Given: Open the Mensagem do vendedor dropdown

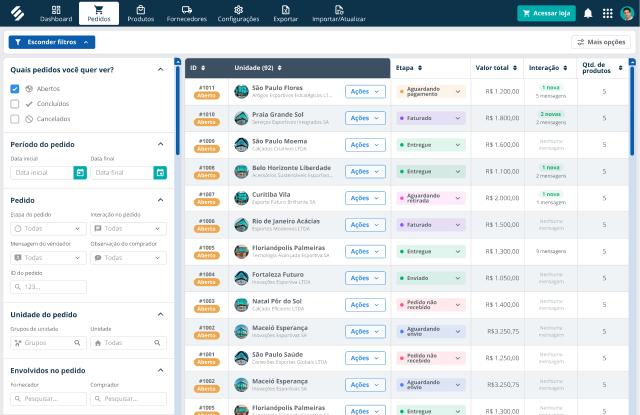Looking at the screenshot, I should click(x=48, y=258).
